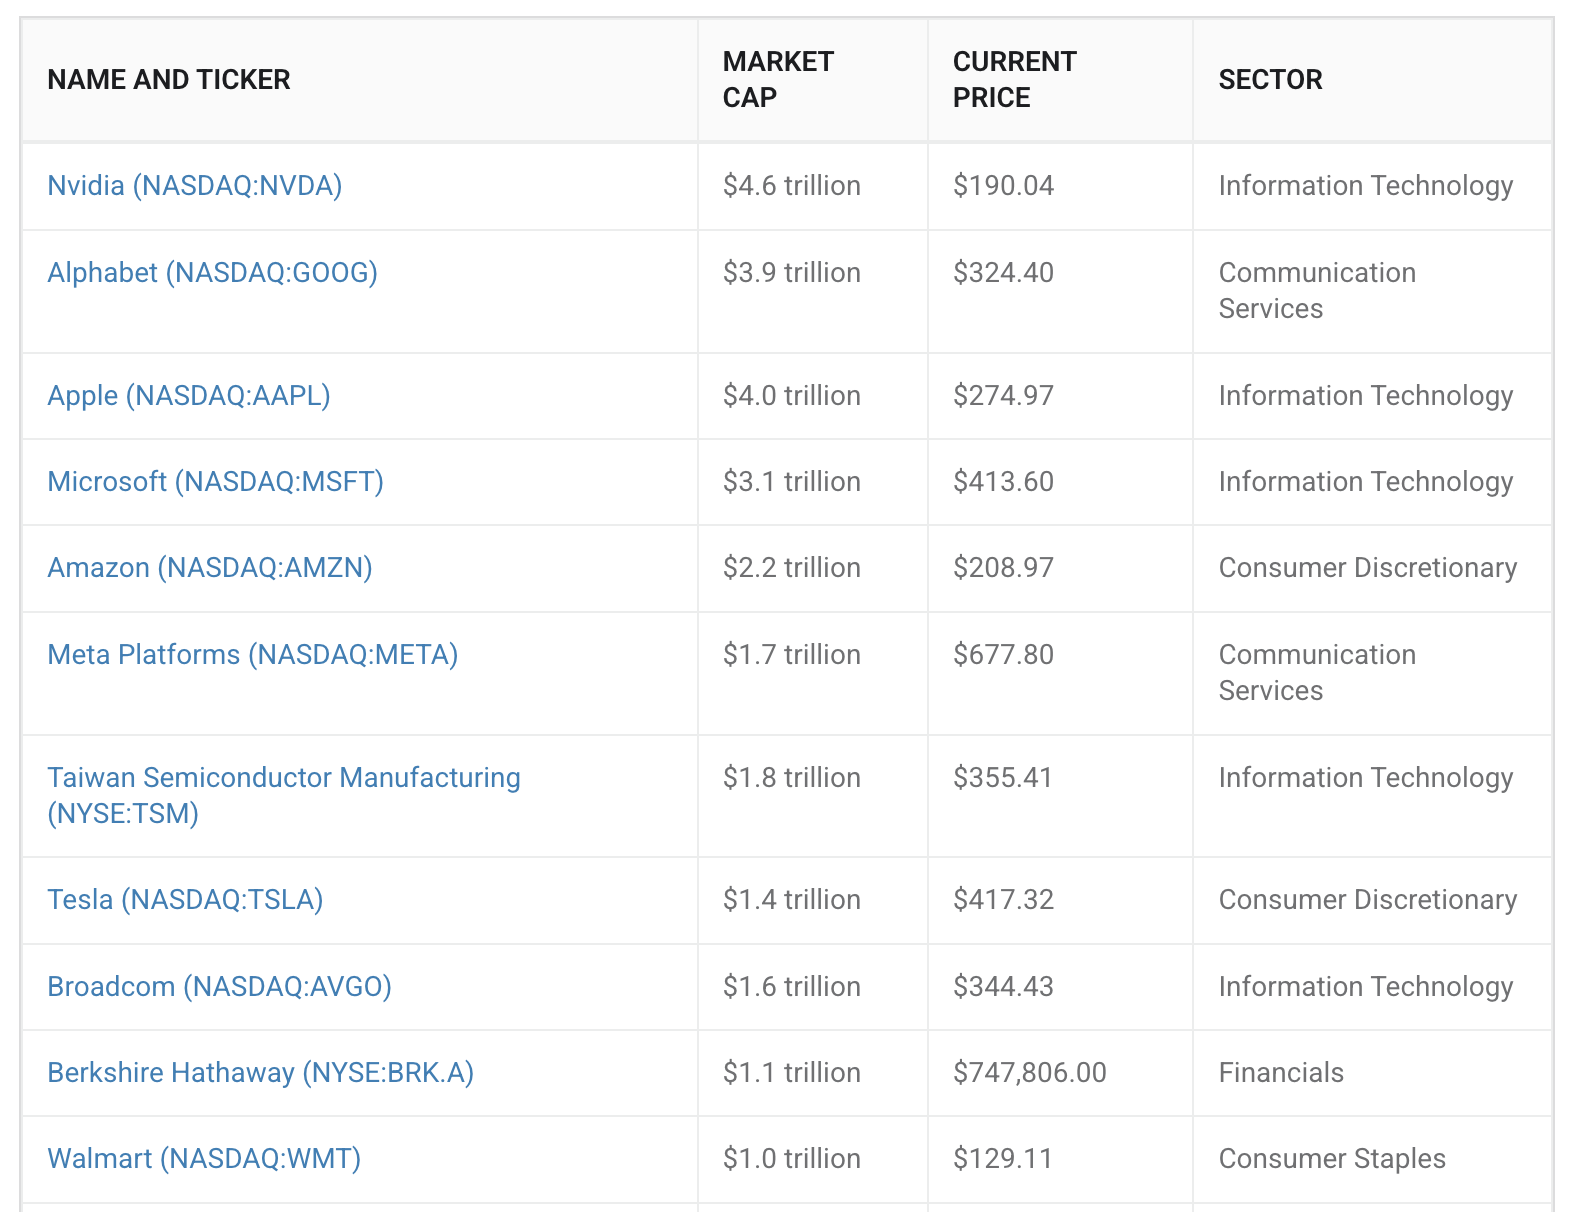This screenshot has width=1572, height=1212.
Task: Click the Microsoft (NASDAQ:MSFT) link
Action: click(x=216, y=482)
